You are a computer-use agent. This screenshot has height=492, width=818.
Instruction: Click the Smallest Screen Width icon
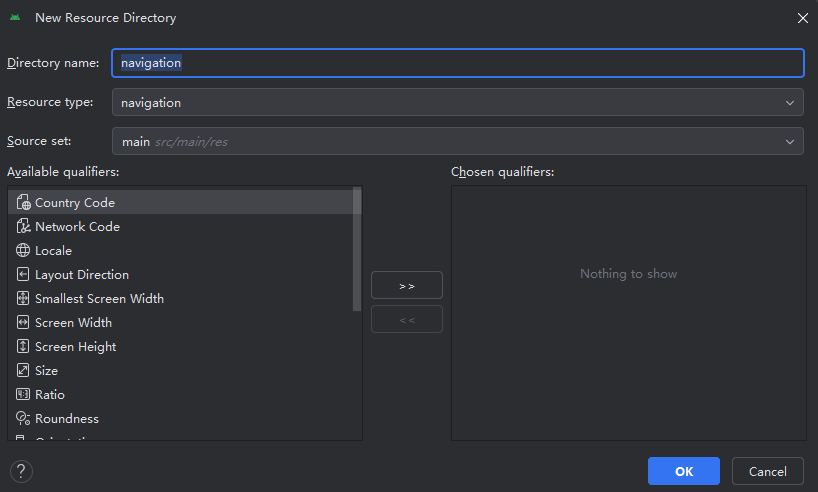23,298
